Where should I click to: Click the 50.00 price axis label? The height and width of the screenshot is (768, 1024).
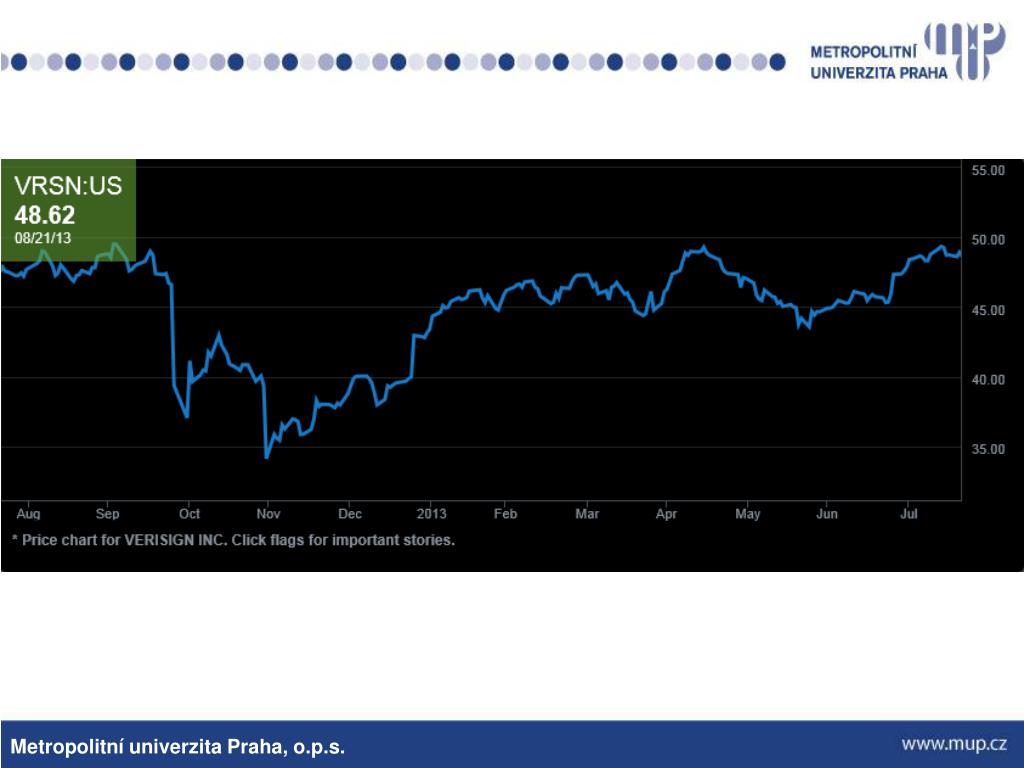(x=988, y=240)
